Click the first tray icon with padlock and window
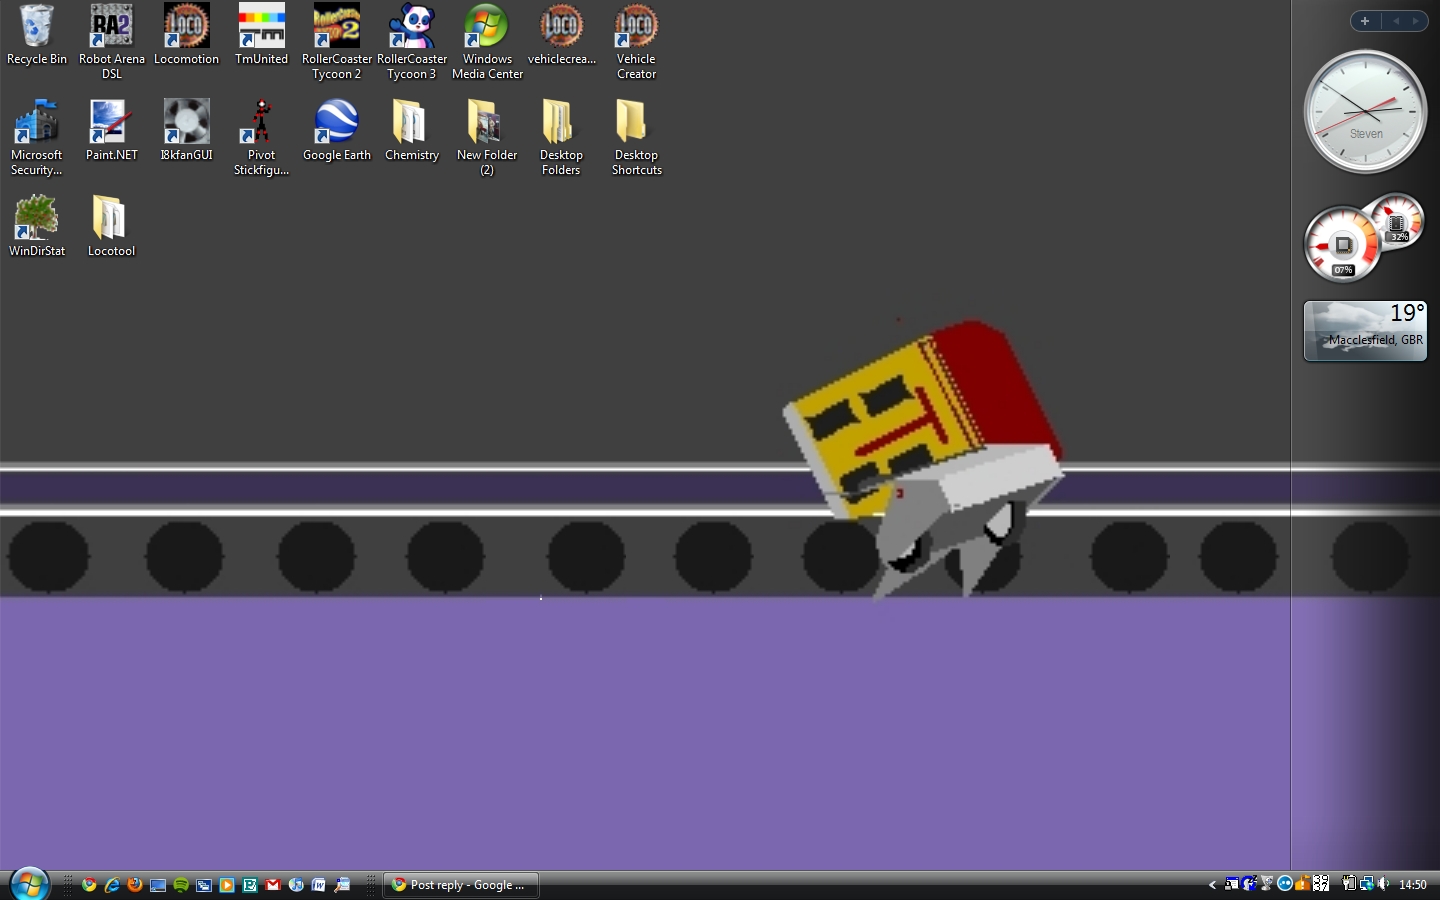 tap(1232, 884)
